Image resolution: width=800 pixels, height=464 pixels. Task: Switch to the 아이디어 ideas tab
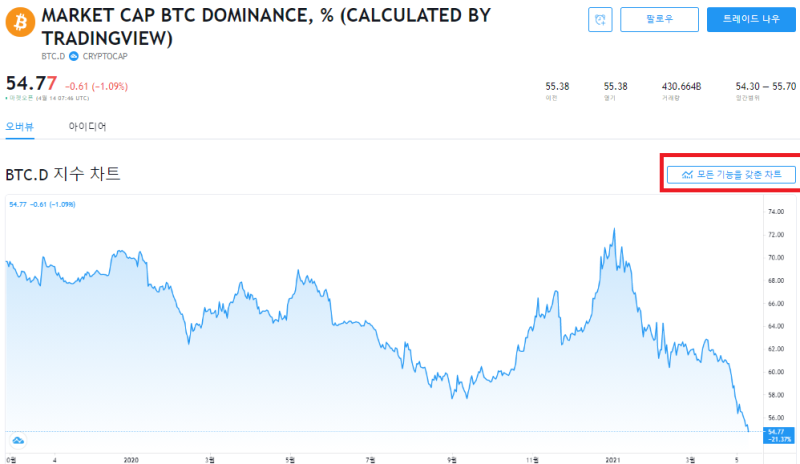87,127
